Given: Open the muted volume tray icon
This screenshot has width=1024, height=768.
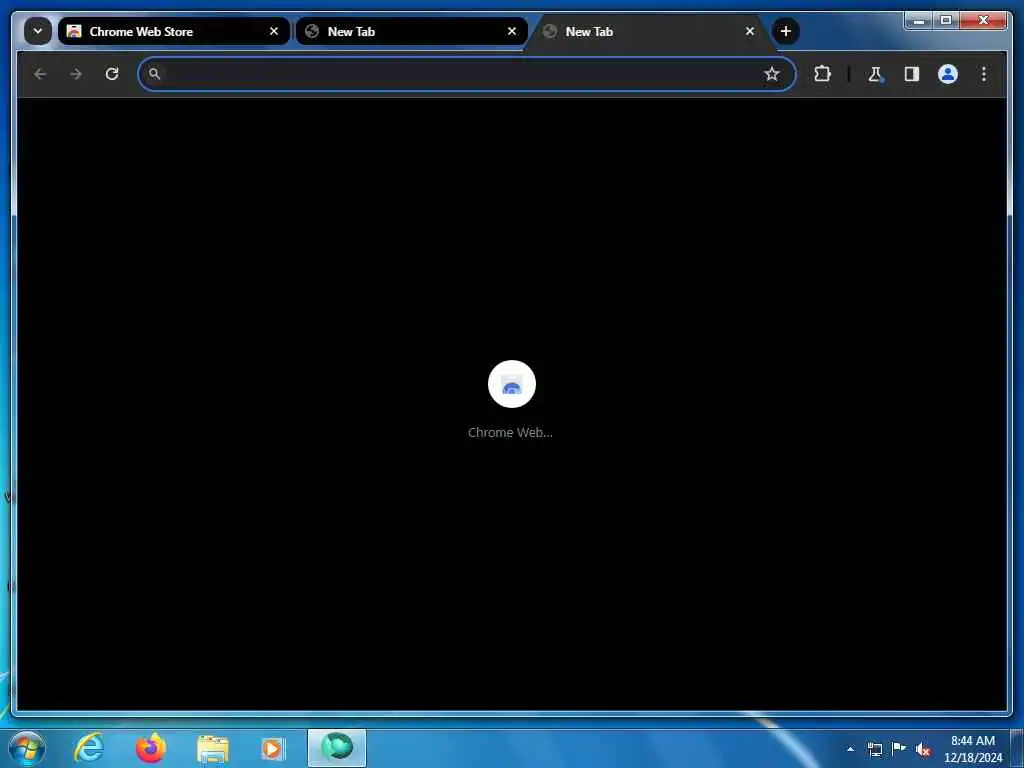Looking at the screenshot, I should pyautogui.click(x=923, y=749).
